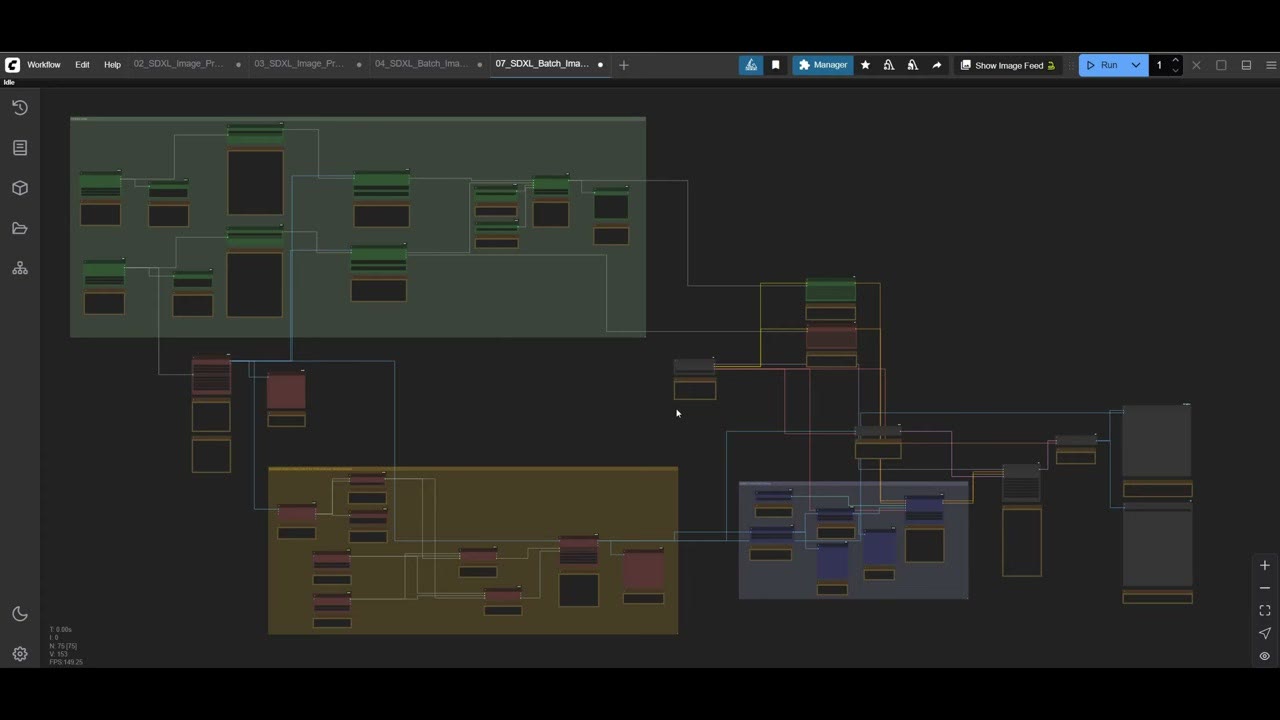Viewport: 1280px width, 720px height.
Task: Open the Settings gear icon
Action: click(x=20, y=654)
